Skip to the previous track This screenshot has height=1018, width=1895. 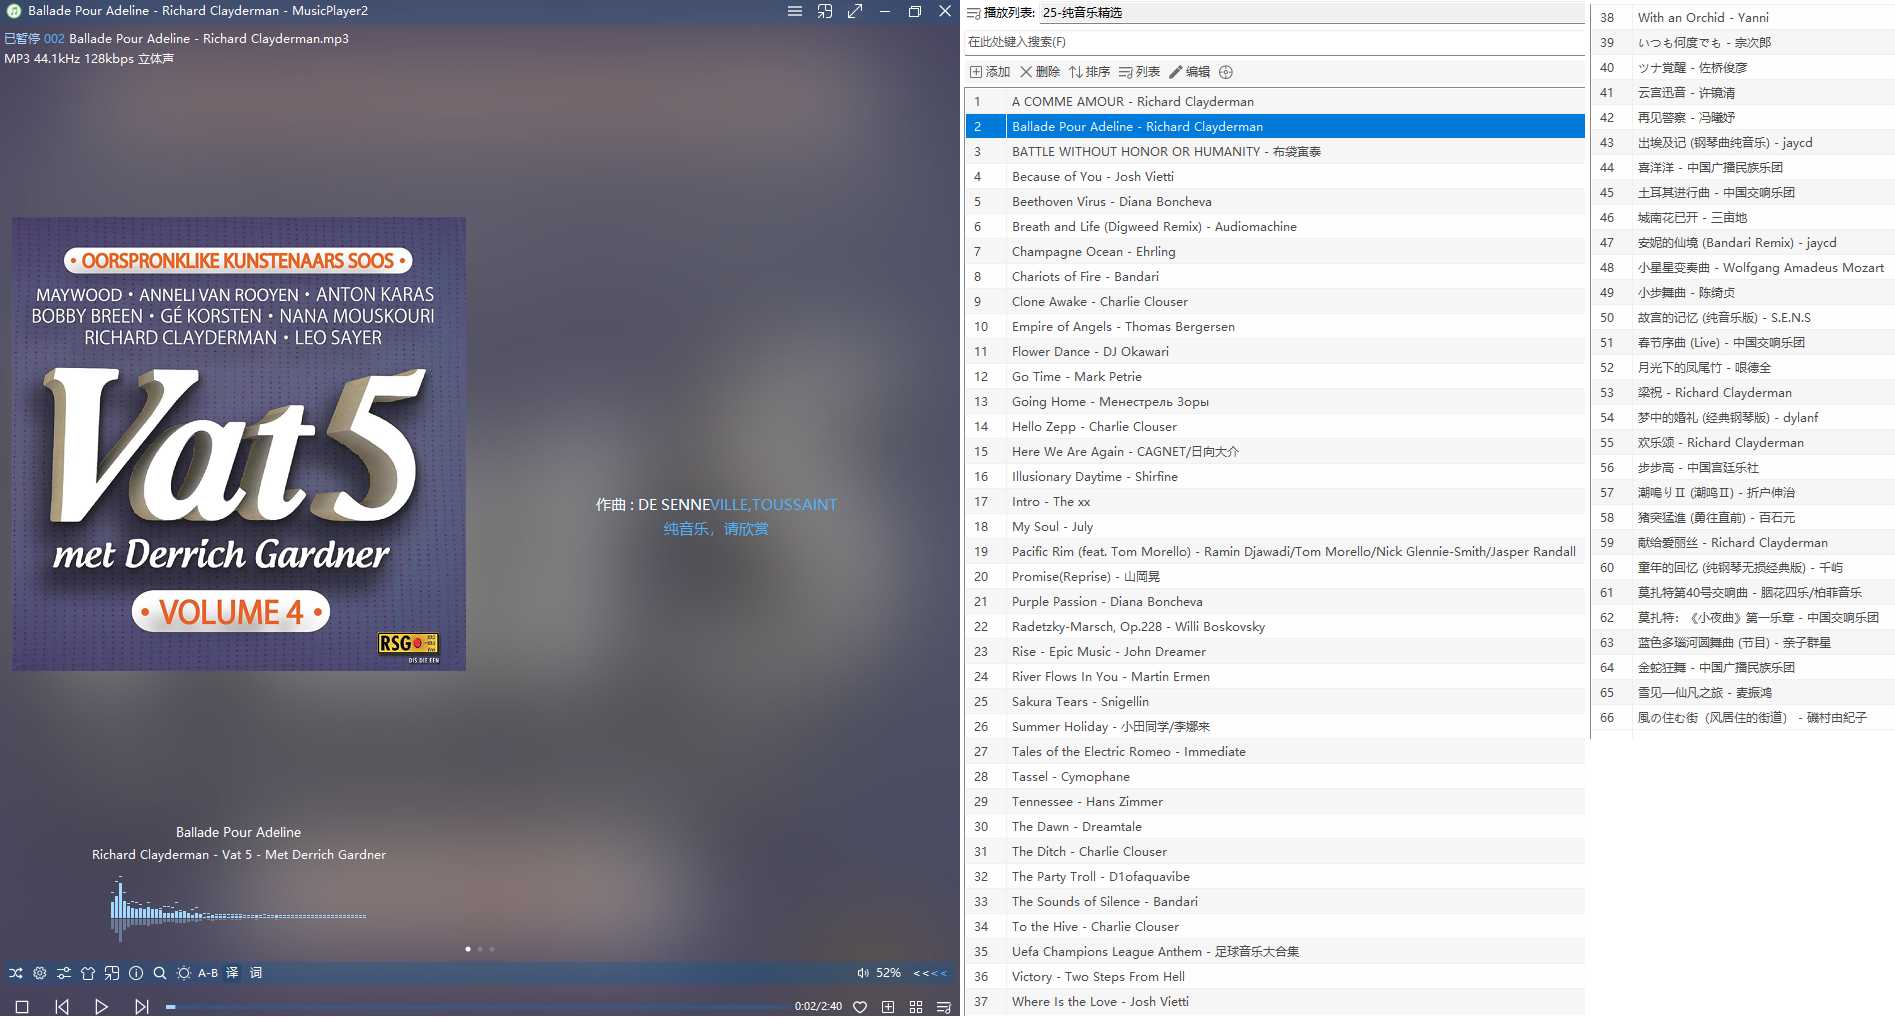62,1007
